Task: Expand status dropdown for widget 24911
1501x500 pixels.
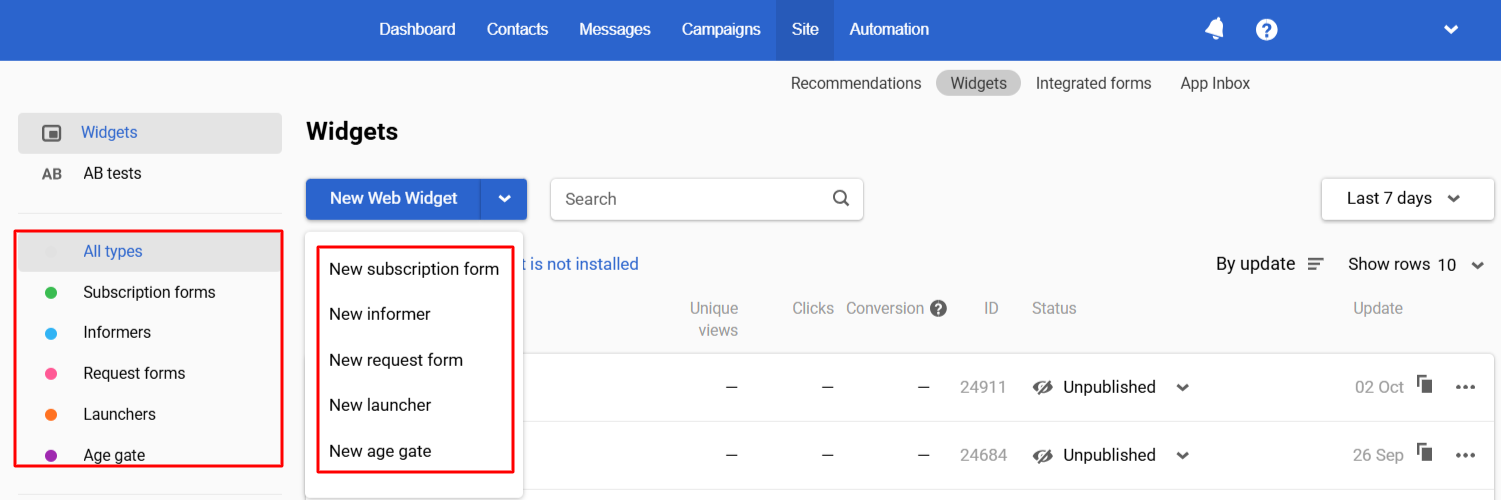Action: (x=1183, y=388)
